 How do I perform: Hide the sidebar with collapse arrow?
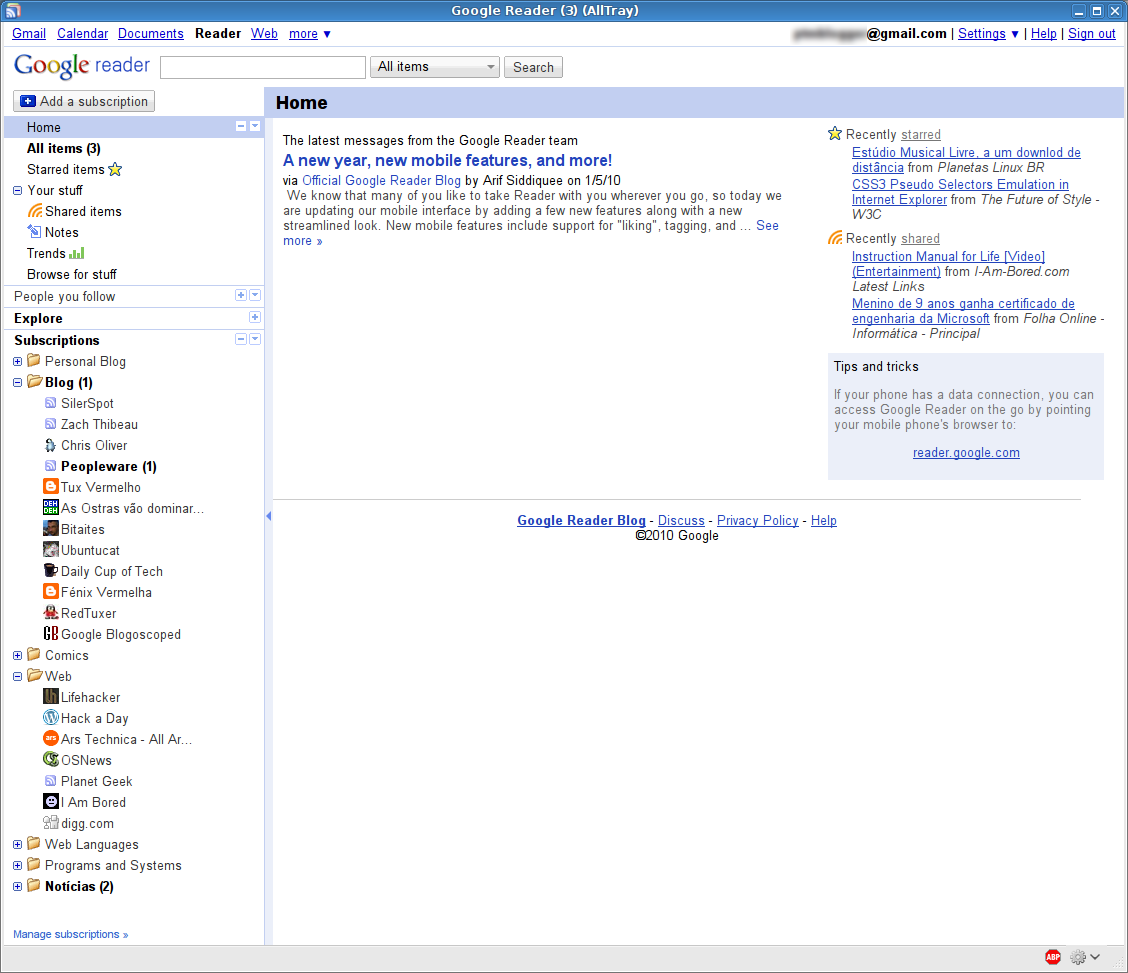coord(268,516)
